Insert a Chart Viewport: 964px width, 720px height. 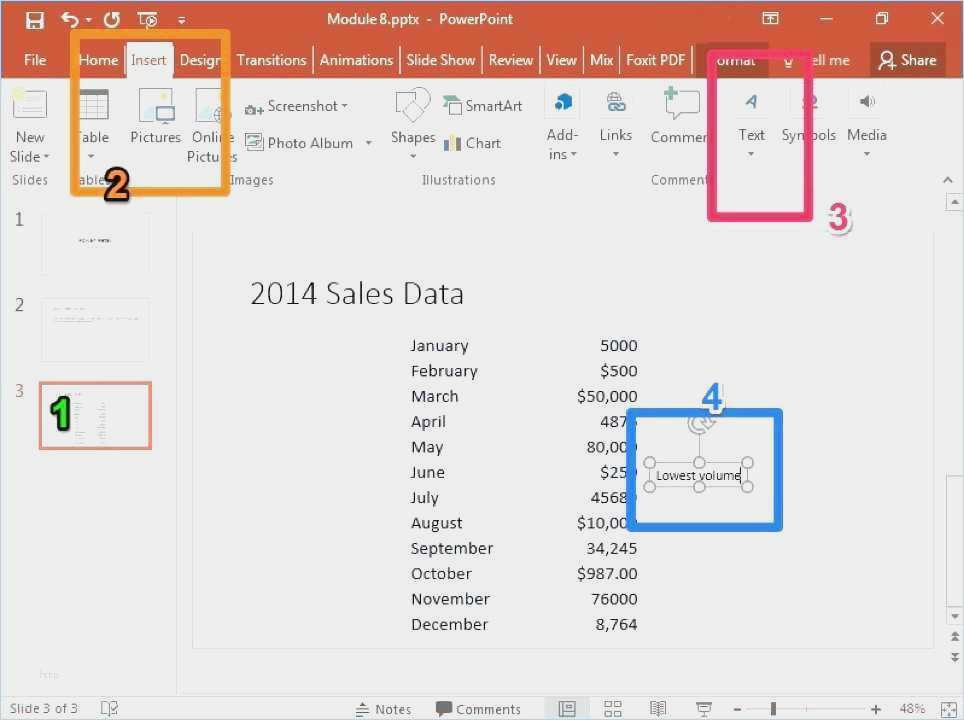[472, 143]
